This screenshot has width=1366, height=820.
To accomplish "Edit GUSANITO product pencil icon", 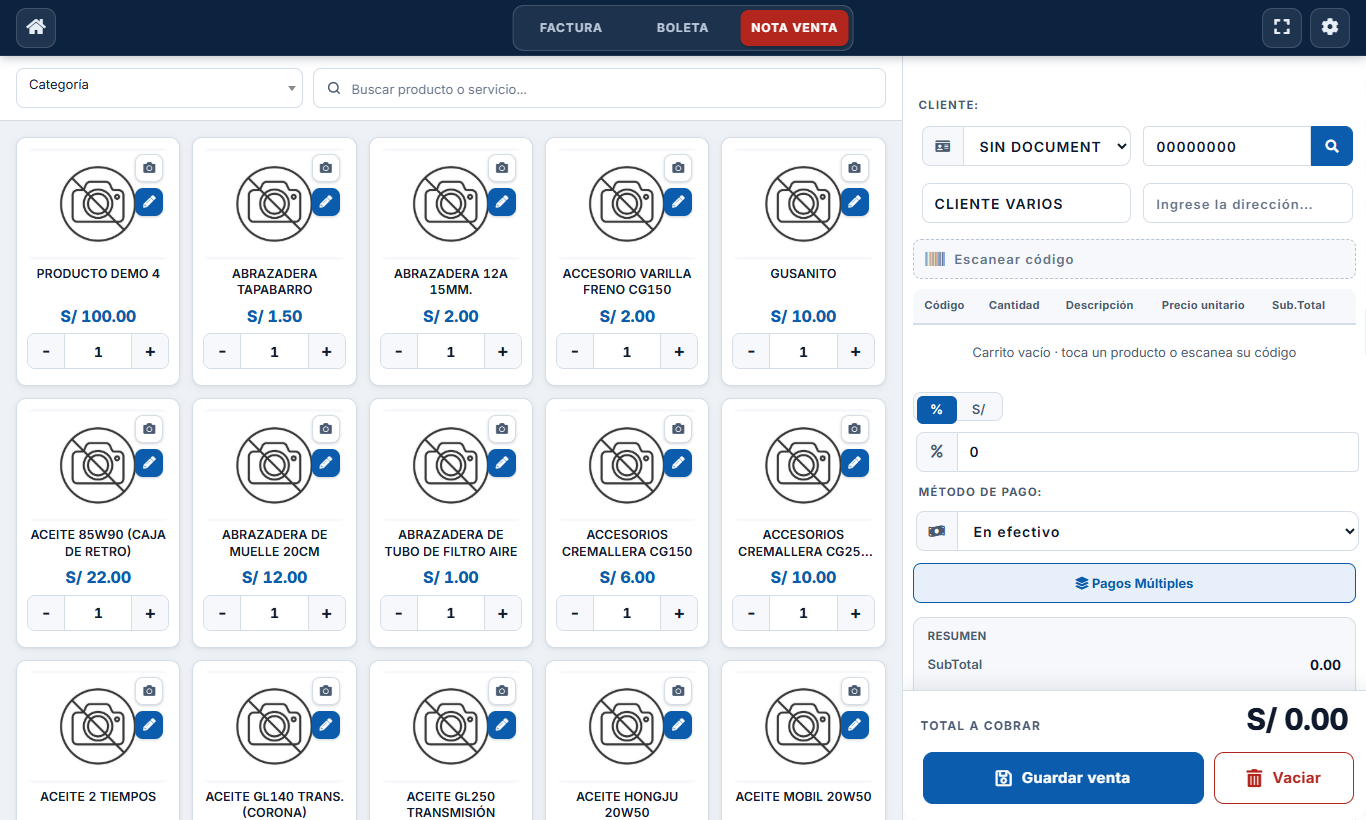I will tap(855, 202).
